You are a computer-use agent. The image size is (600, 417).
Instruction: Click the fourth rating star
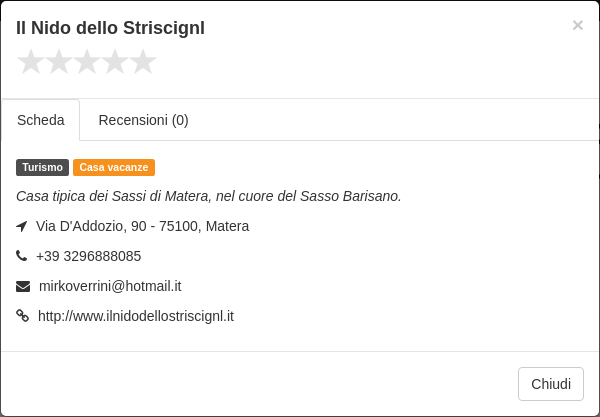(x=115, y=62)
